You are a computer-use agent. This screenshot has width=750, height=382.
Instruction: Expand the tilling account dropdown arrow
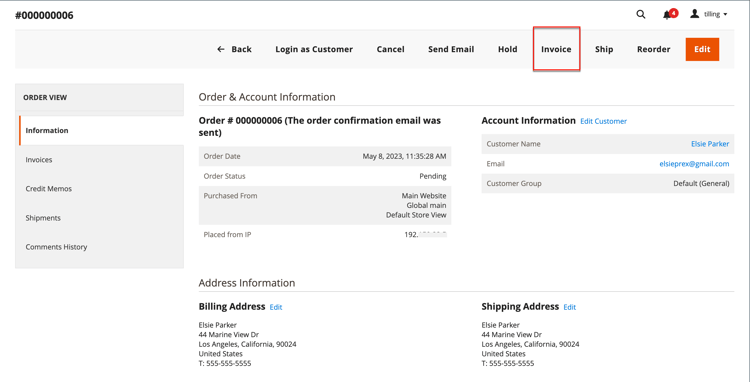point(725,15)
